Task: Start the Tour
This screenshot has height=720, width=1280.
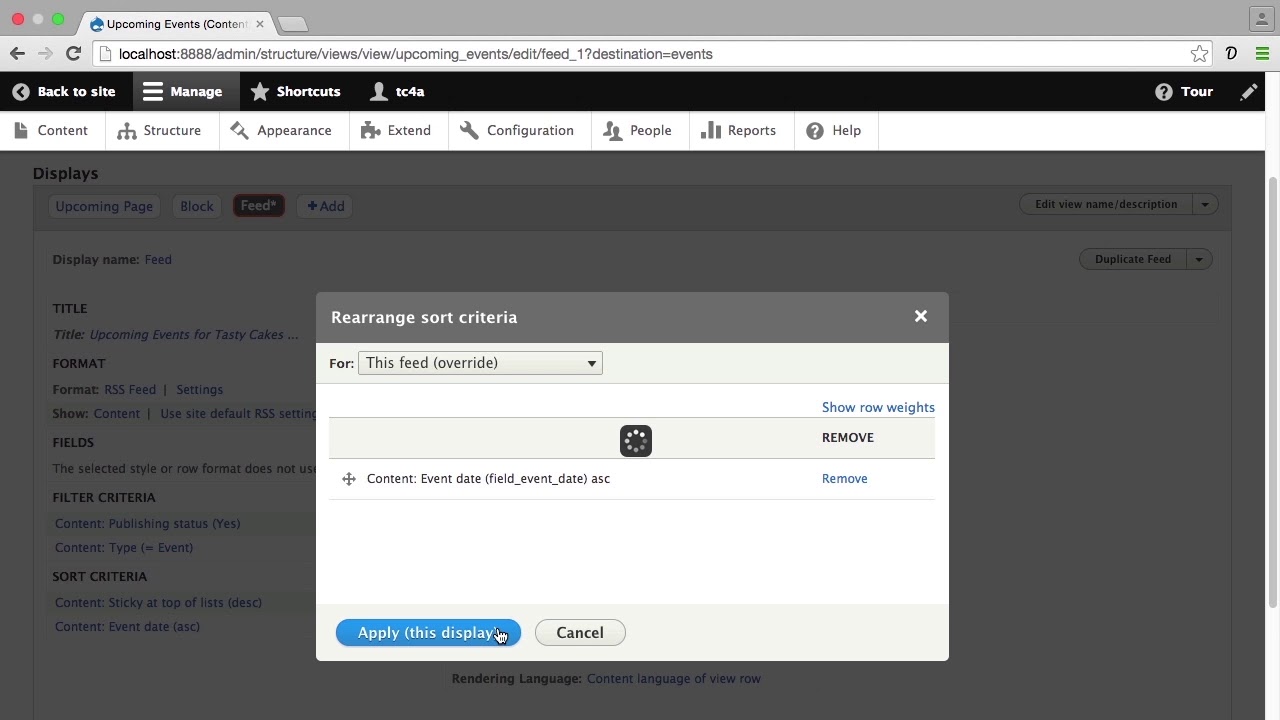Action: (x=1184, y=91)
